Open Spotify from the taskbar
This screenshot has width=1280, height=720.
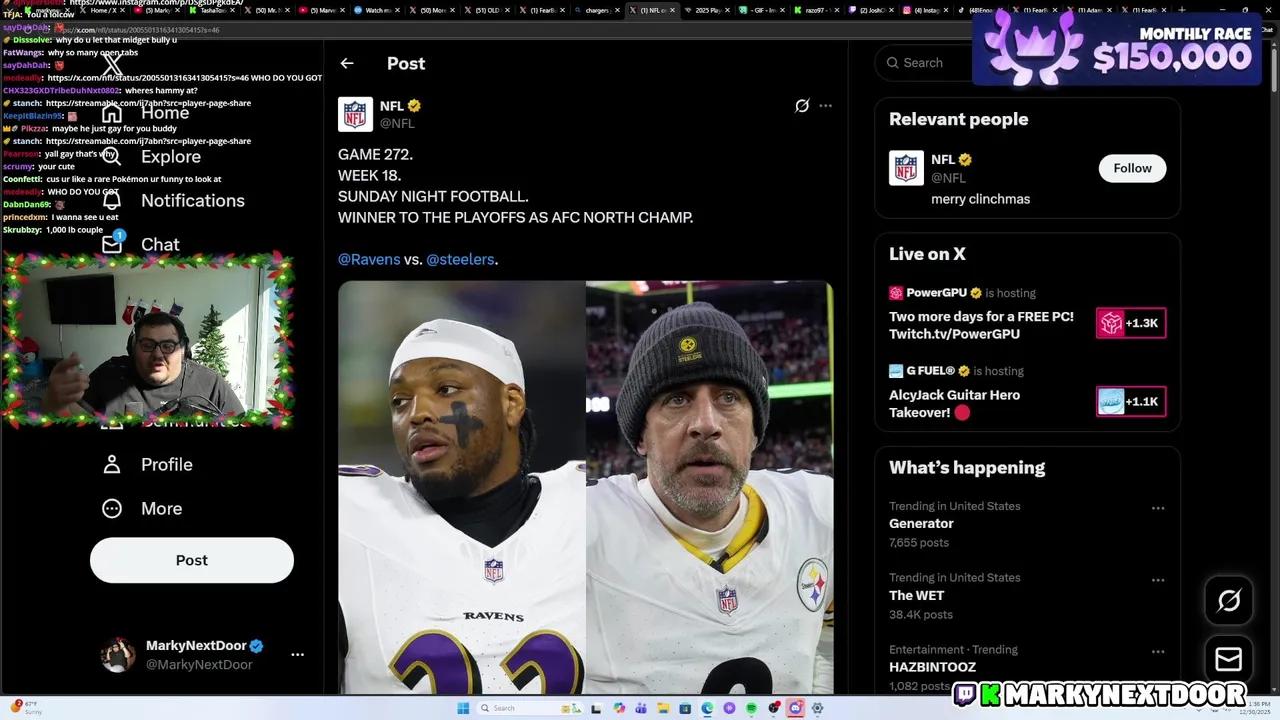click(x=751, y=708)
